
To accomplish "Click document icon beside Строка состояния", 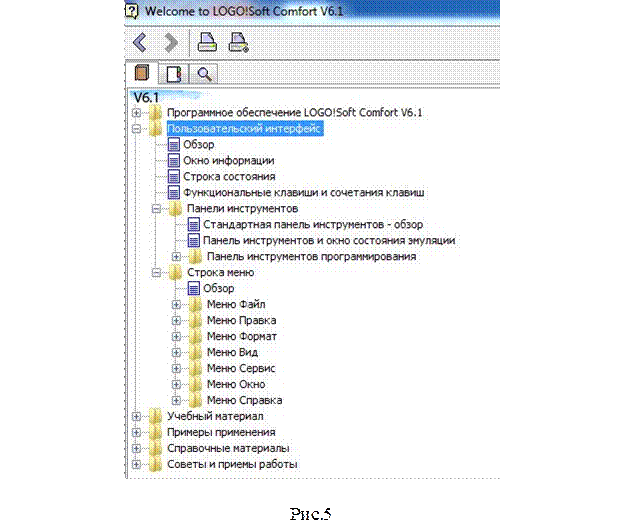I will pos(174,176).
